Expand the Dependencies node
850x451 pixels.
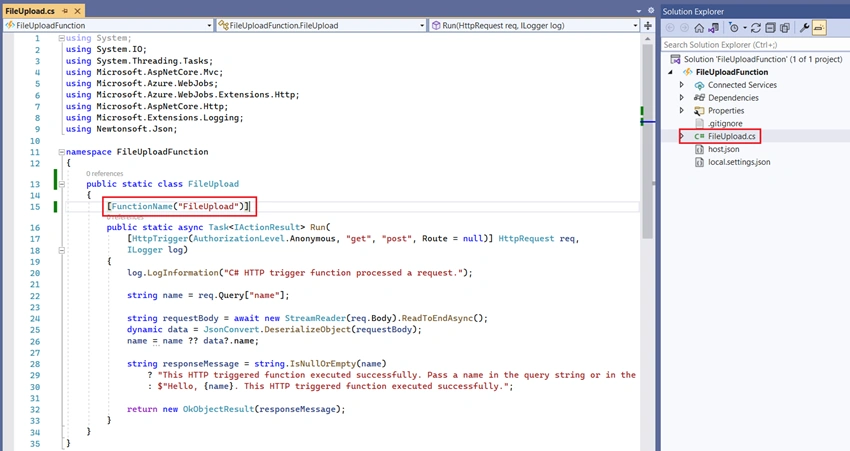tap(682, 98)
